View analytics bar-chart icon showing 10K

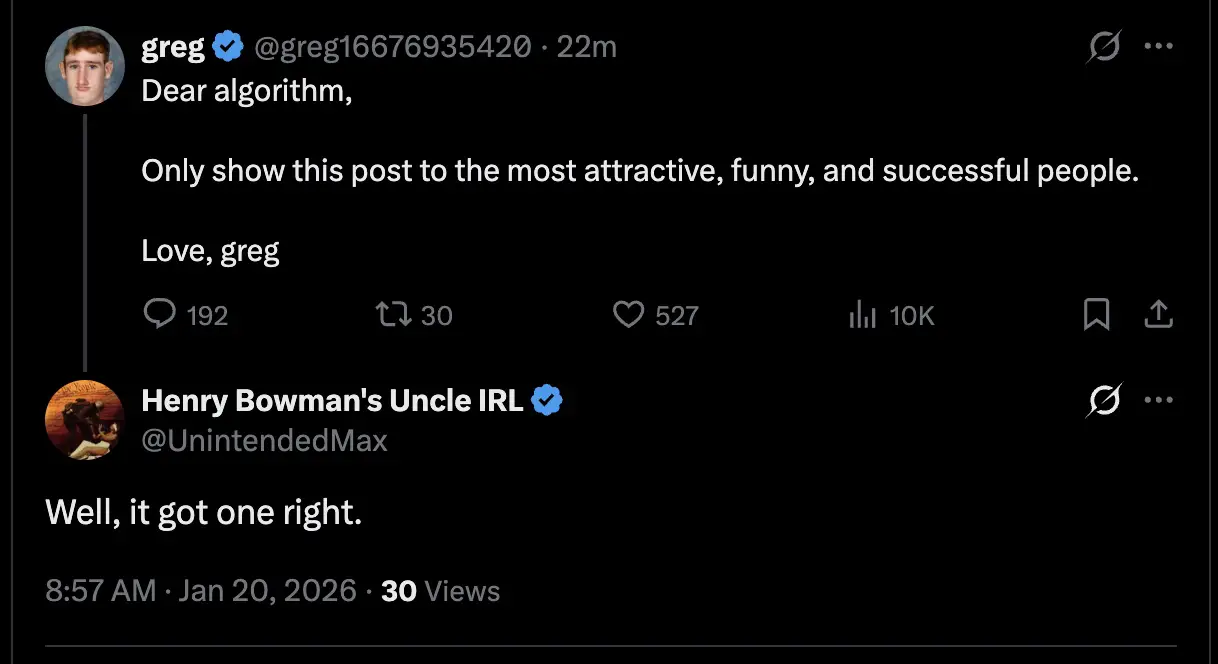(x=862, y=316)
